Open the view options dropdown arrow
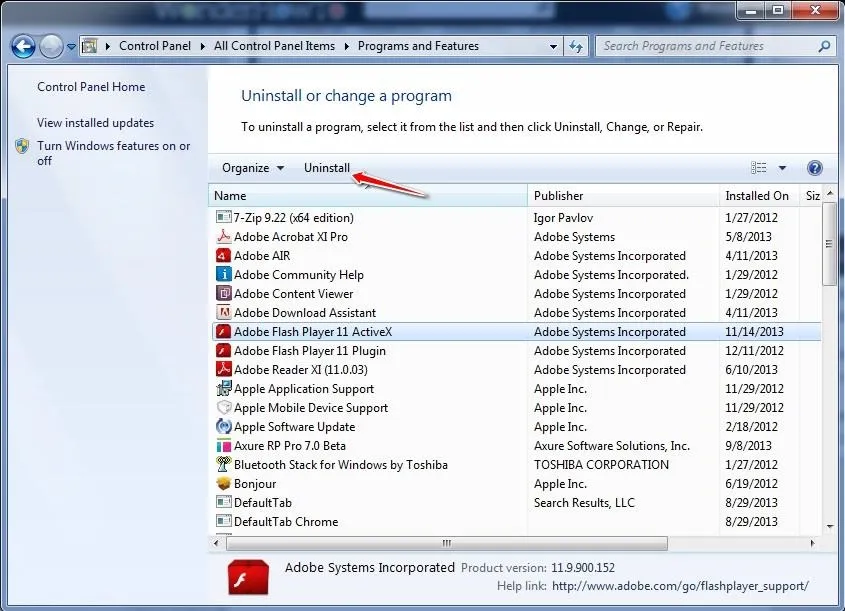The width and height of the screenshot is (845, 611). [782, 168]
